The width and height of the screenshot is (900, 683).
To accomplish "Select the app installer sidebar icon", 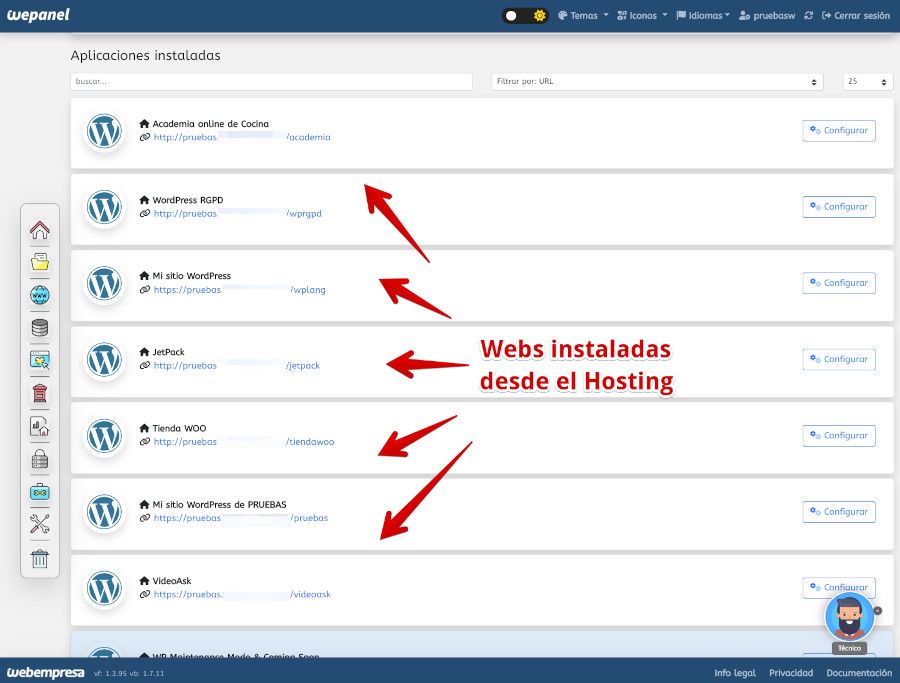I will point(39,360).
